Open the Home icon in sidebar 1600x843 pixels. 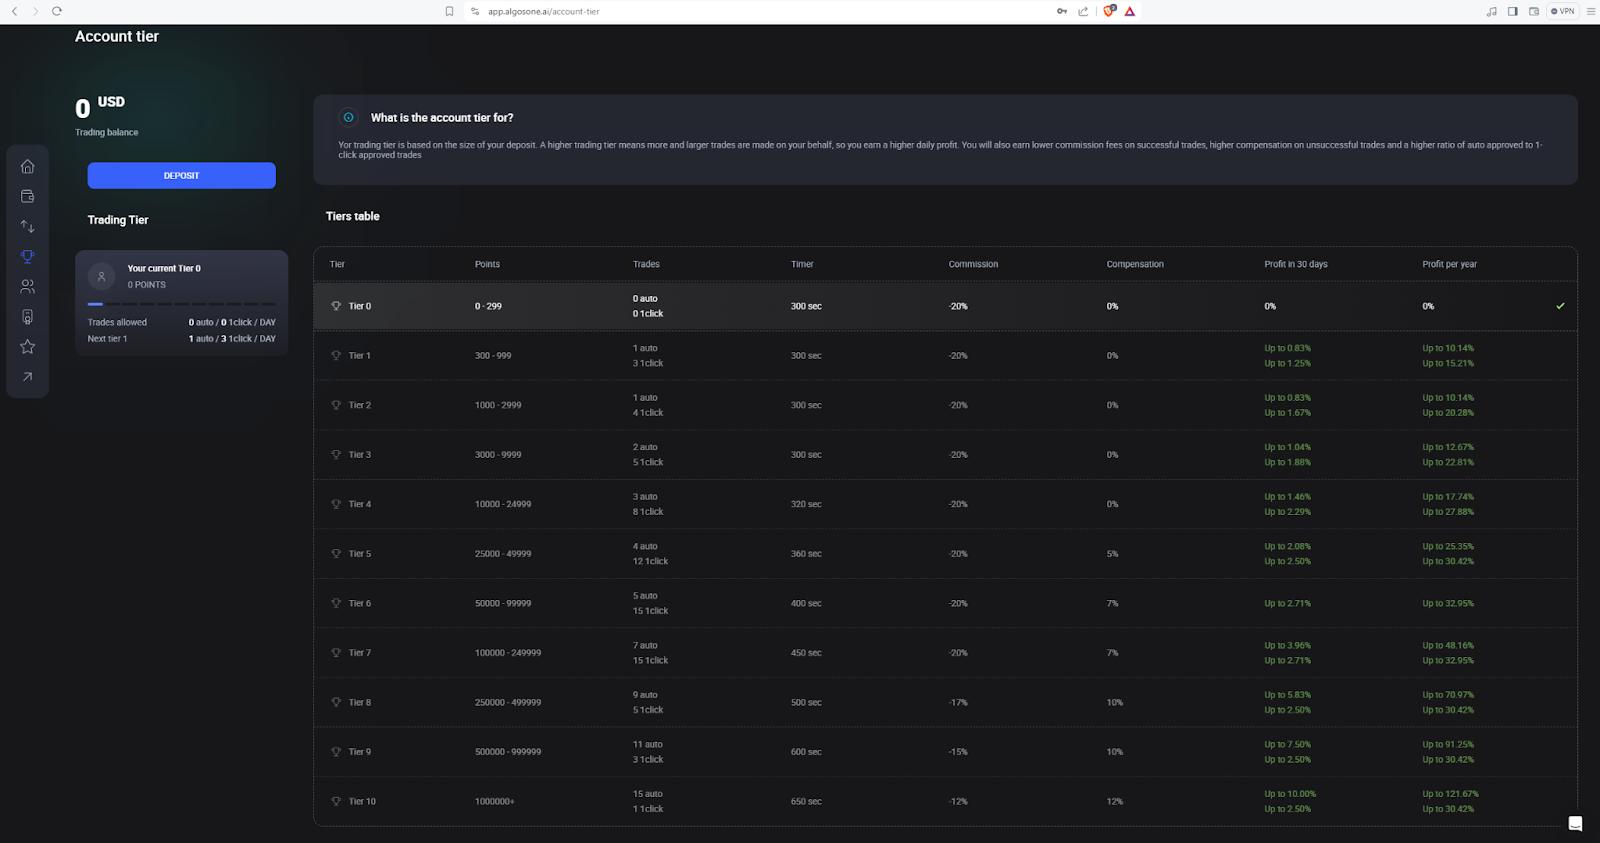27,167
